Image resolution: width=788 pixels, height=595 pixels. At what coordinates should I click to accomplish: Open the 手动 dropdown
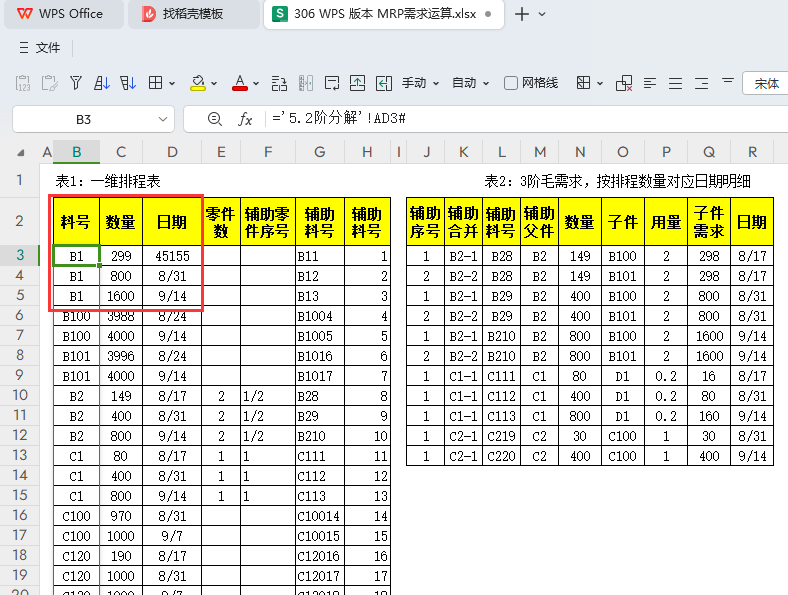420,83
